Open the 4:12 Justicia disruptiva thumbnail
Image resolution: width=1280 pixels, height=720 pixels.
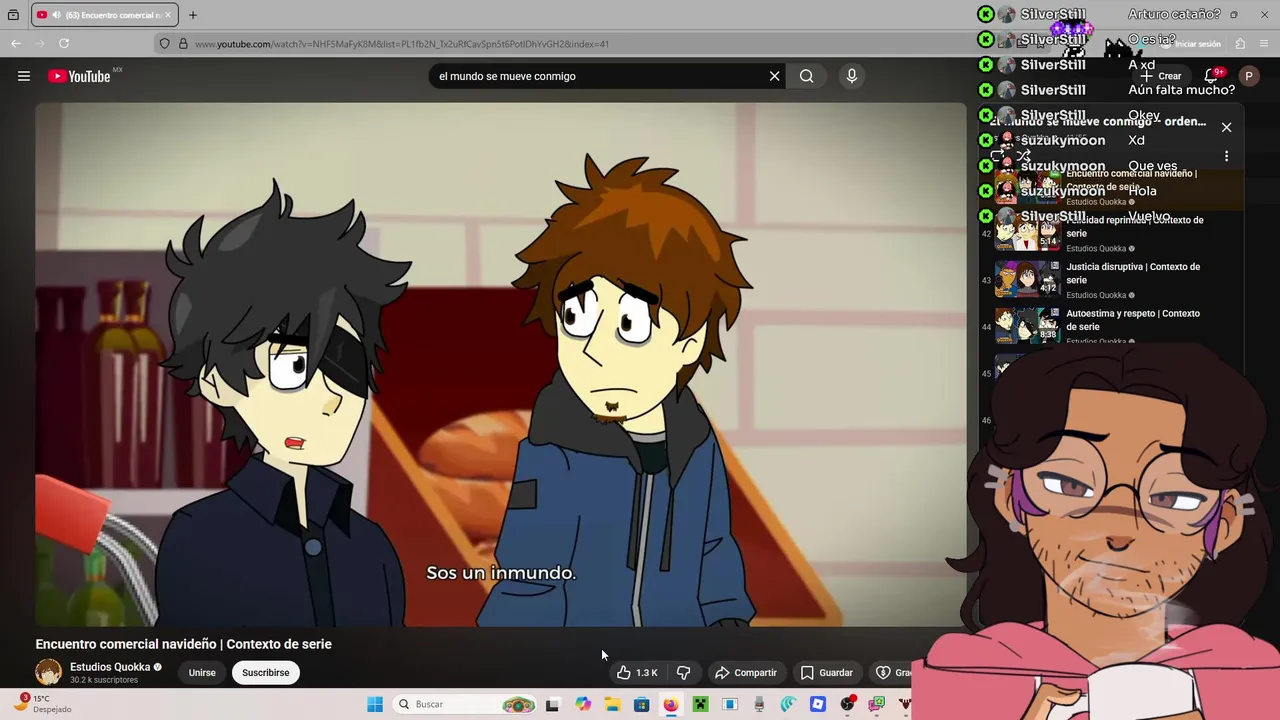pos(1027,279)
